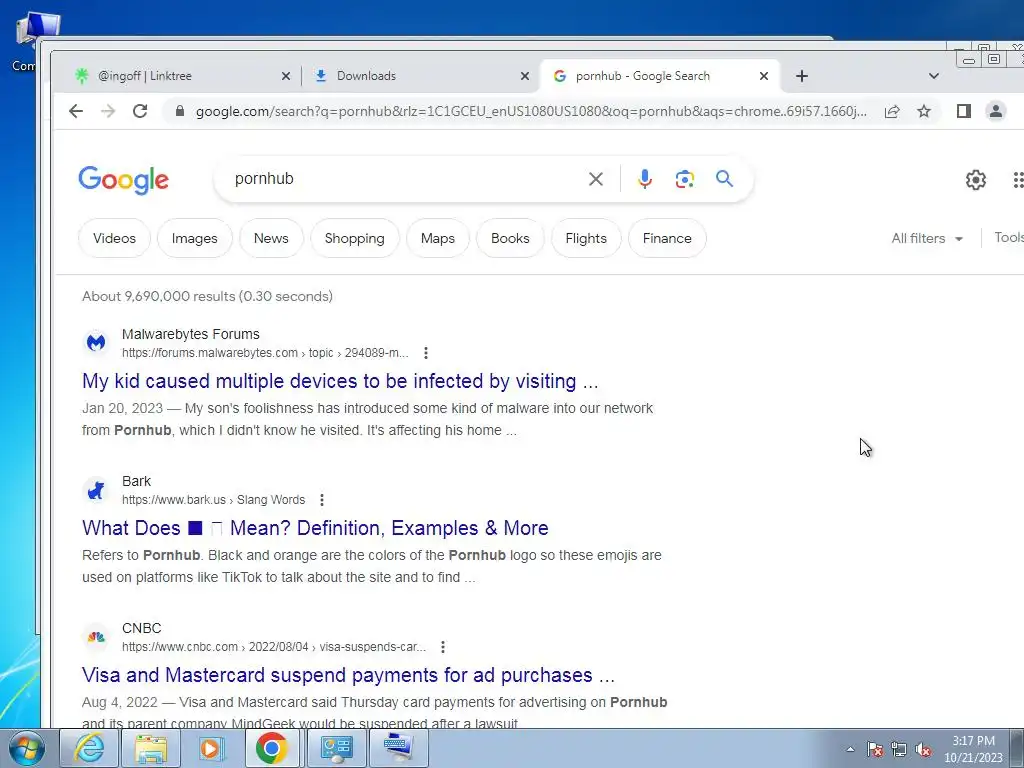
Task: Click the 'Malwarebytes Forums' site name
Action: 191,334
